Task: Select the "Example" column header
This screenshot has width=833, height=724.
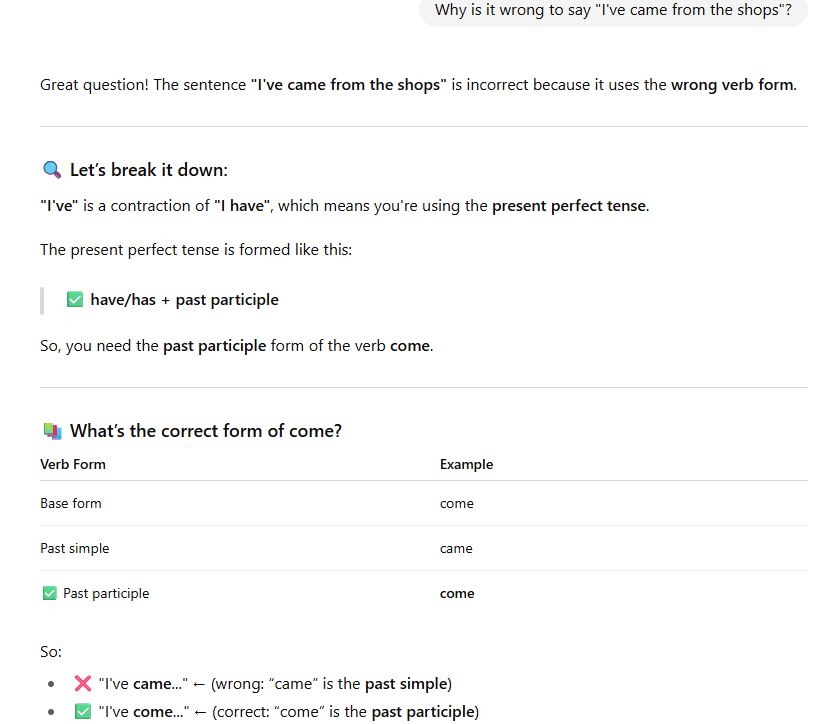Action: 466,464
